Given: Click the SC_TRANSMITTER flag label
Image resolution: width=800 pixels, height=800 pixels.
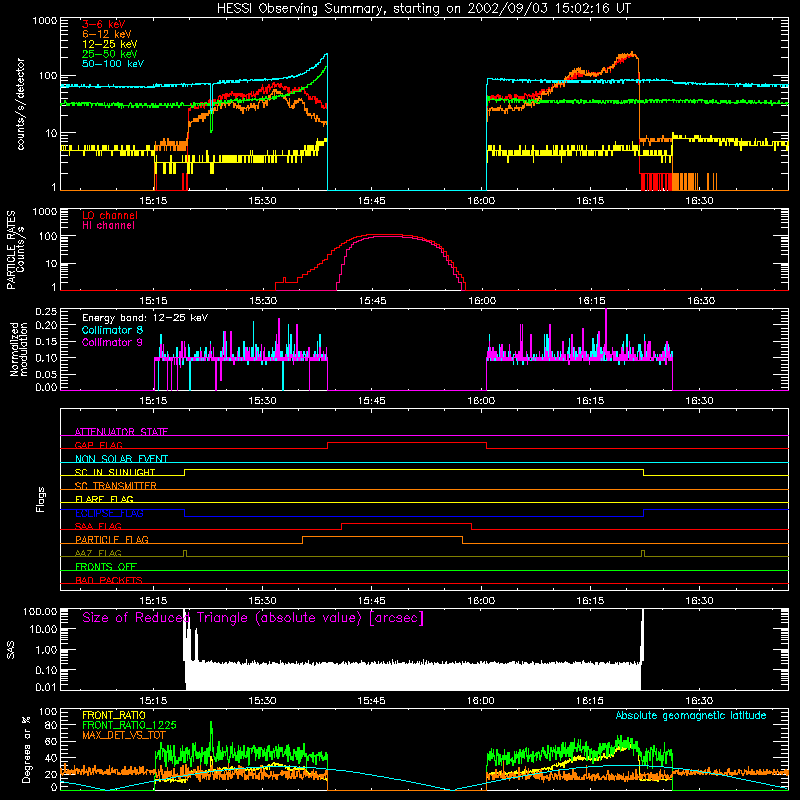Looking at the screenshot, I should coord(116,485).
